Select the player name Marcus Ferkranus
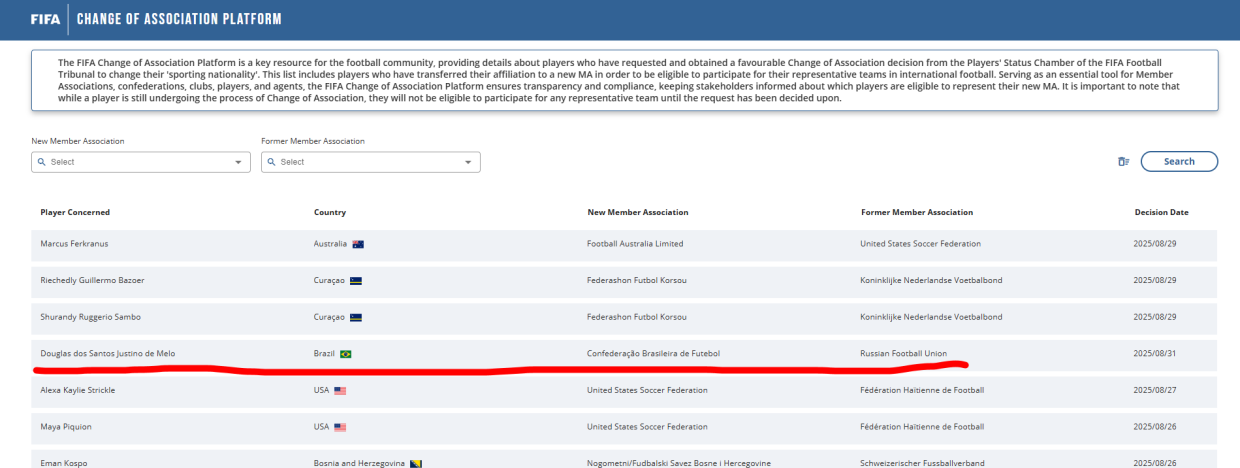 [76, 244]
